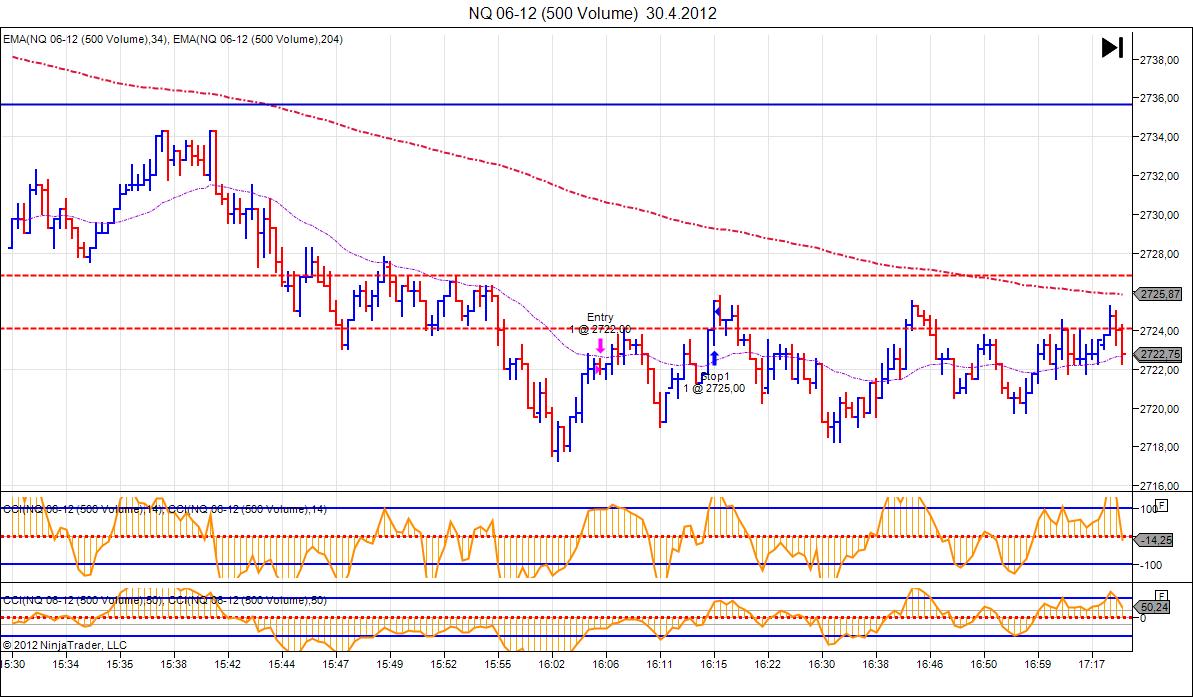Select the small blue exit fill triangle
Viewport: 1193px width, 697px height.
(717, 312)
